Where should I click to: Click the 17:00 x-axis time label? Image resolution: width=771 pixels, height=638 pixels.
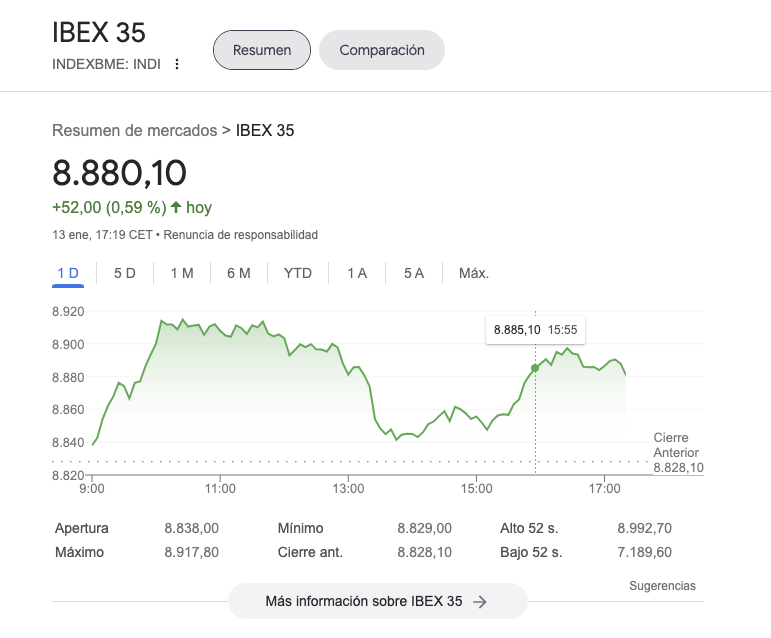tap(604, 489)
